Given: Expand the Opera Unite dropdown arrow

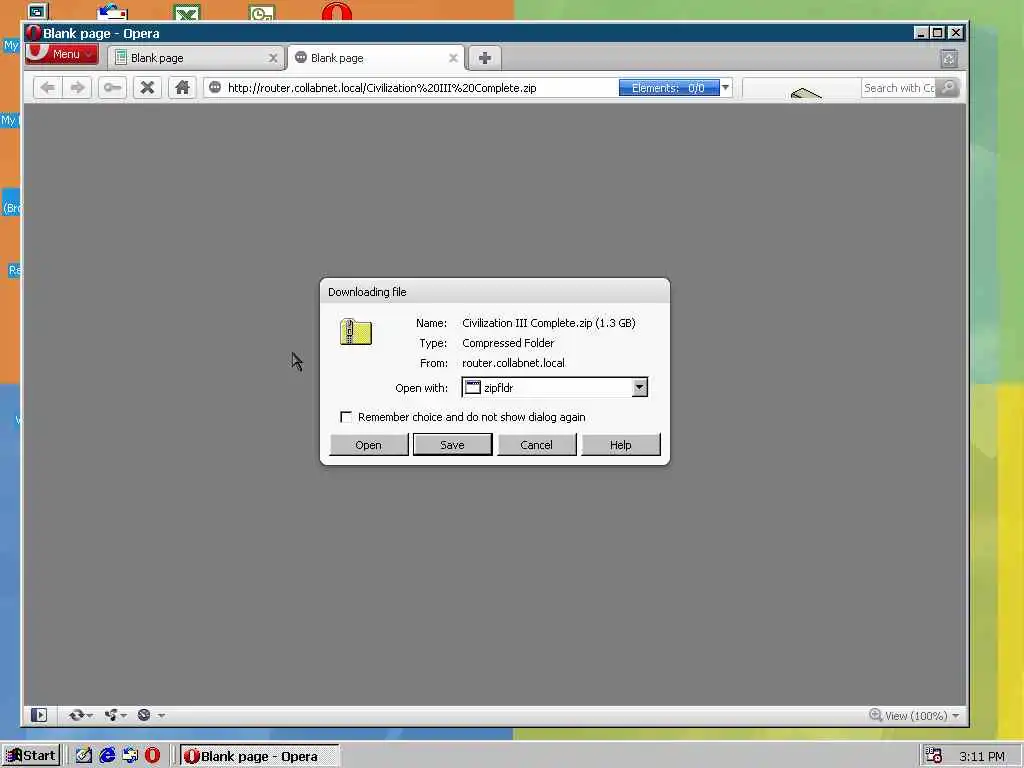Looking at the screenshot, I should pyautogui.click(x=123, y=716).
